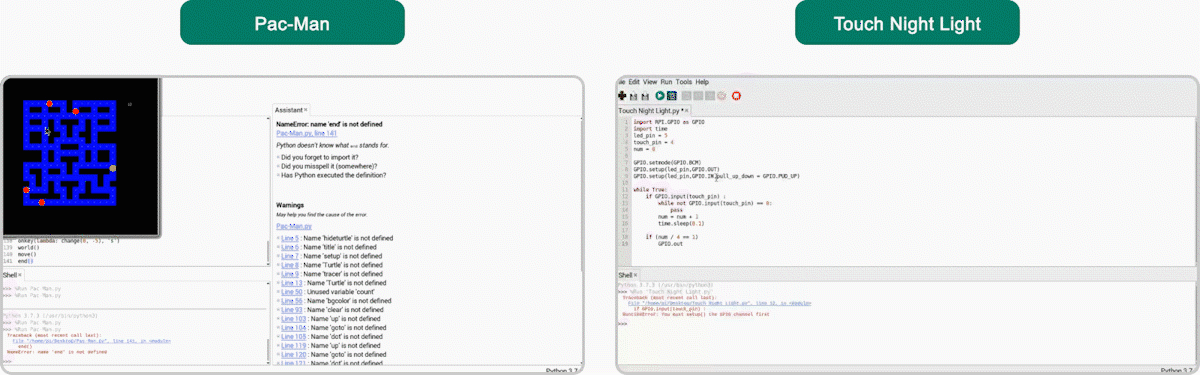1200x375 pixels.
Task: Run the script with the green play icon
Action: [x=660, y=96]
